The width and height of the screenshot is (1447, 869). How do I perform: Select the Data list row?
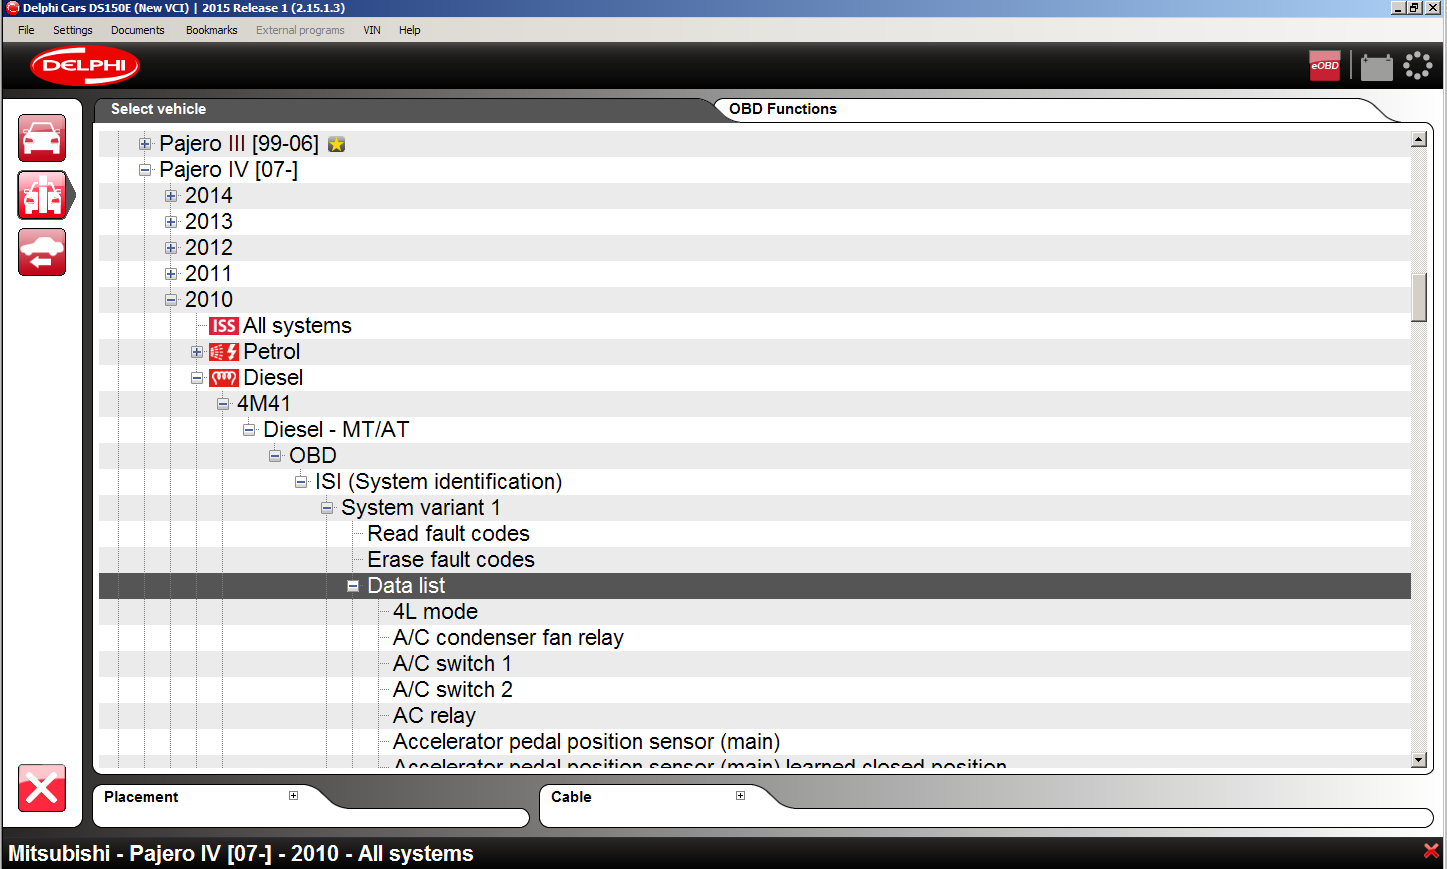(x=755, y=586)
